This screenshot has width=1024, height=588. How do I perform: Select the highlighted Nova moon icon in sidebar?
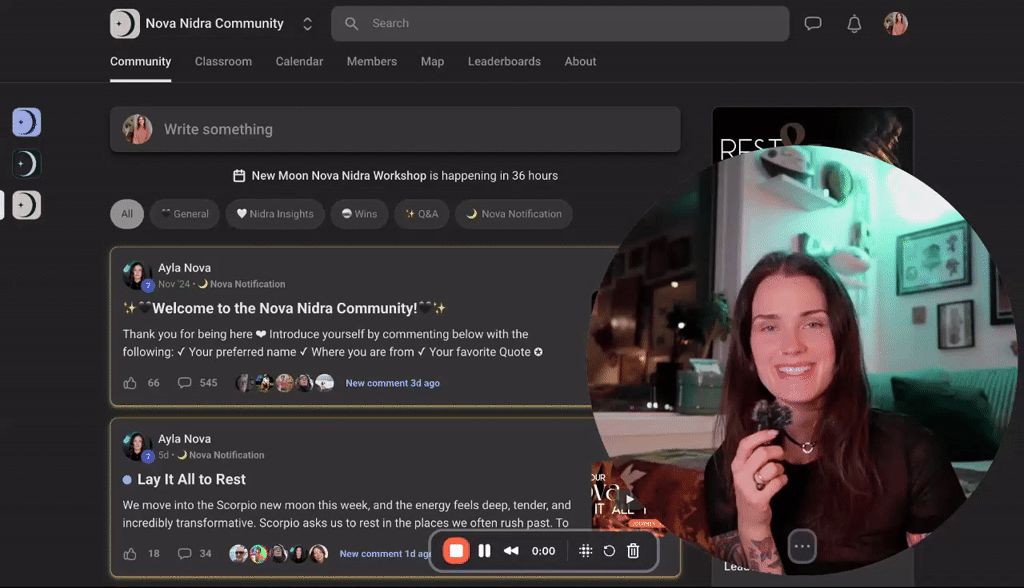26,121
